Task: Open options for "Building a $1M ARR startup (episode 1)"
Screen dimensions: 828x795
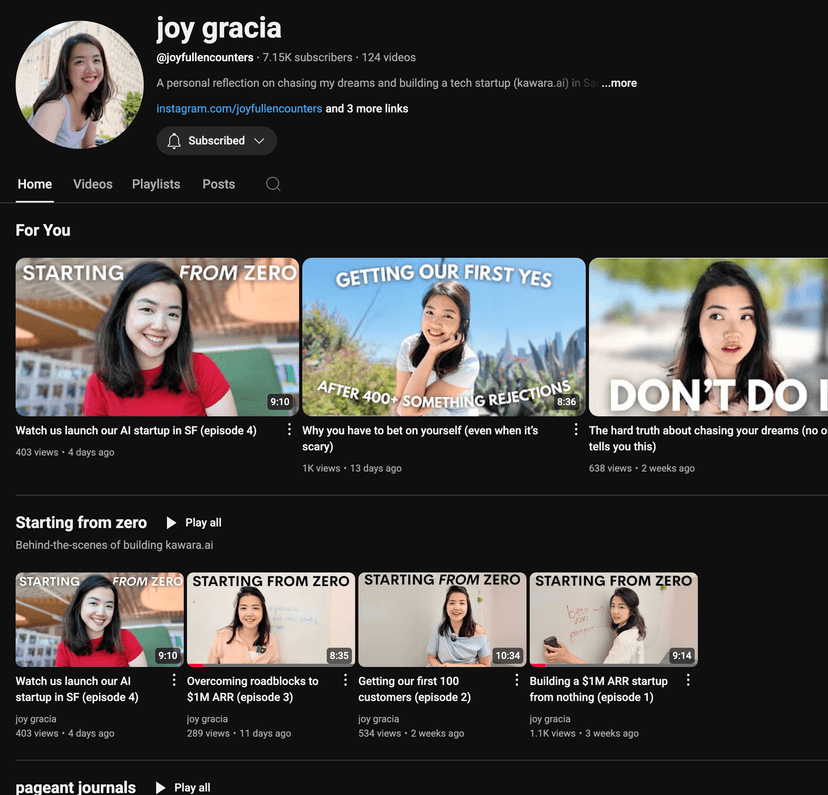Action: click(x=687, y=679)
